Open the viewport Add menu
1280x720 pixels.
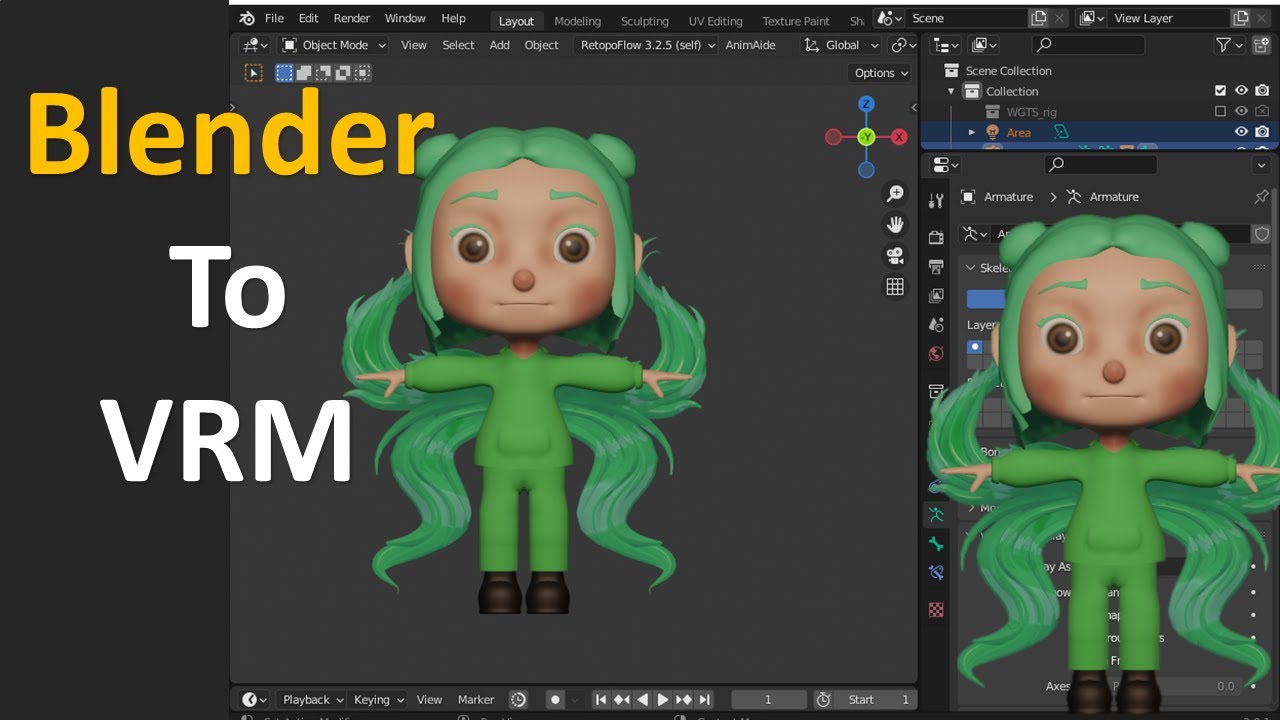tap(500, 45)
